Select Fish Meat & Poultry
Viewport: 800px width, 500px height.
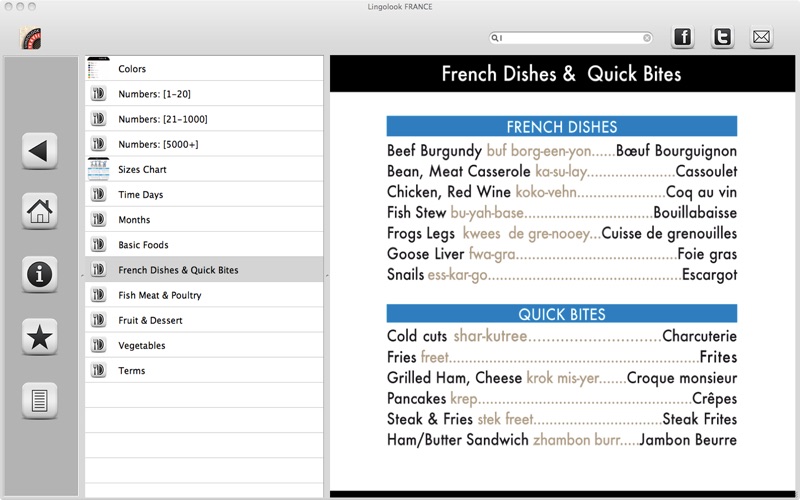point(159,295)
